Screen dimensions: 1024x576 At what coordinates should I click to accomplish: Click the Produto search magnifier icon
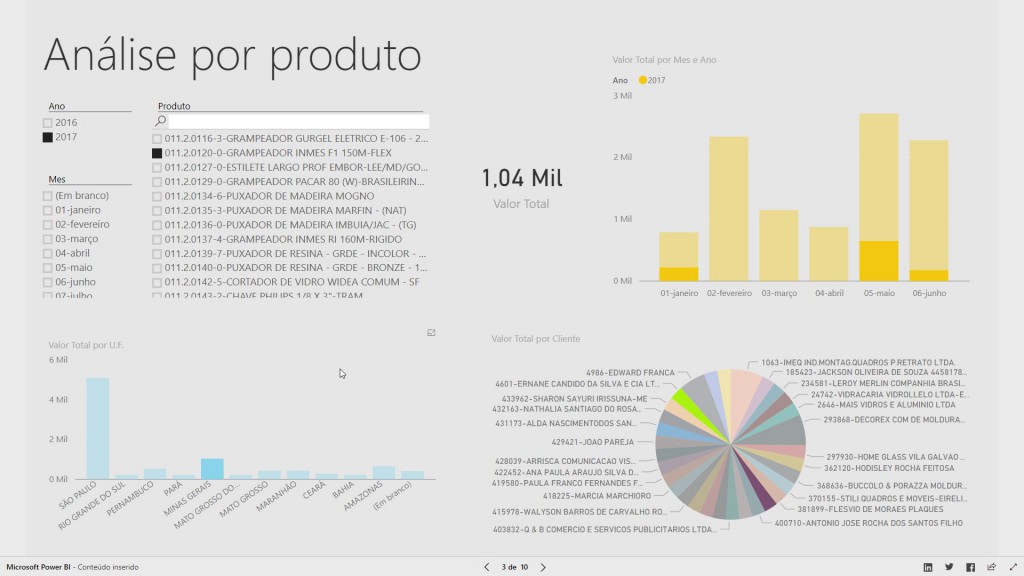click(x=160, y=121)
